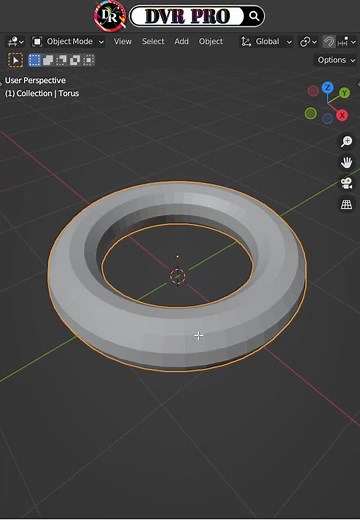Open the Add menu
The width and height of the screenshot is (360, 520).
[181, 42]
